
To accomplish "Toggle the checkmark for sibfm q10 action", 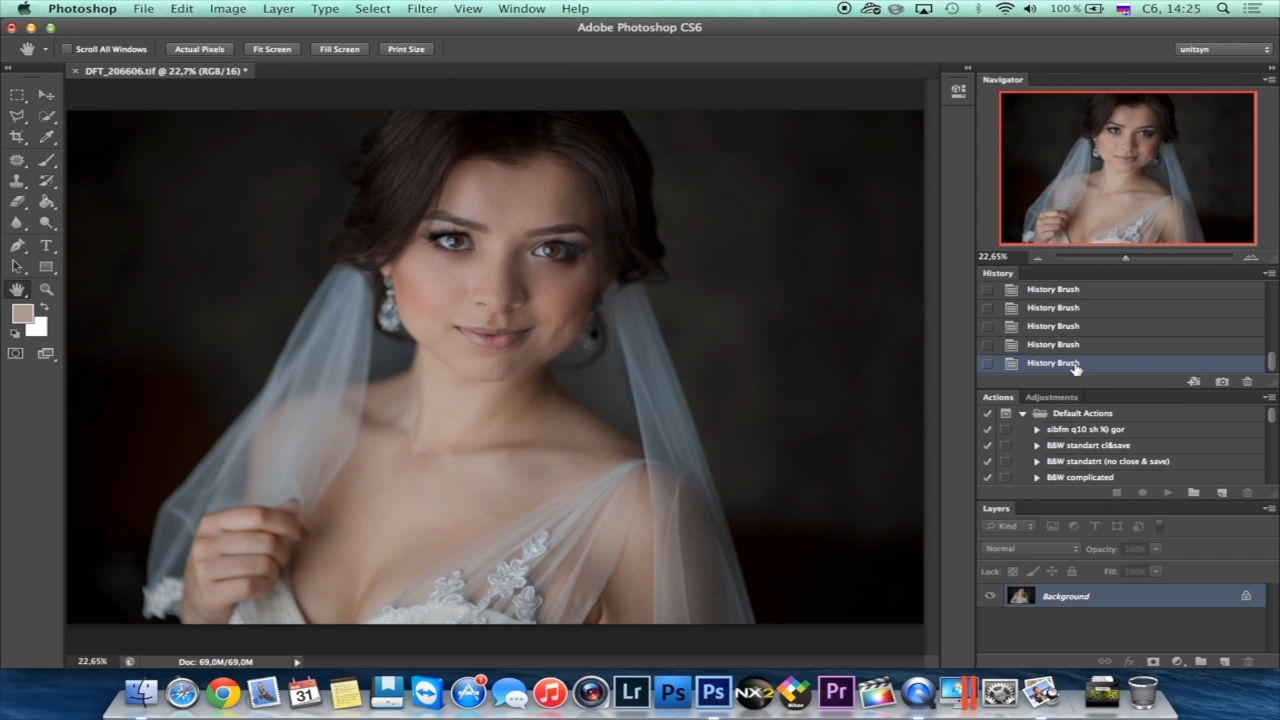I will click(x=988, y=429).
